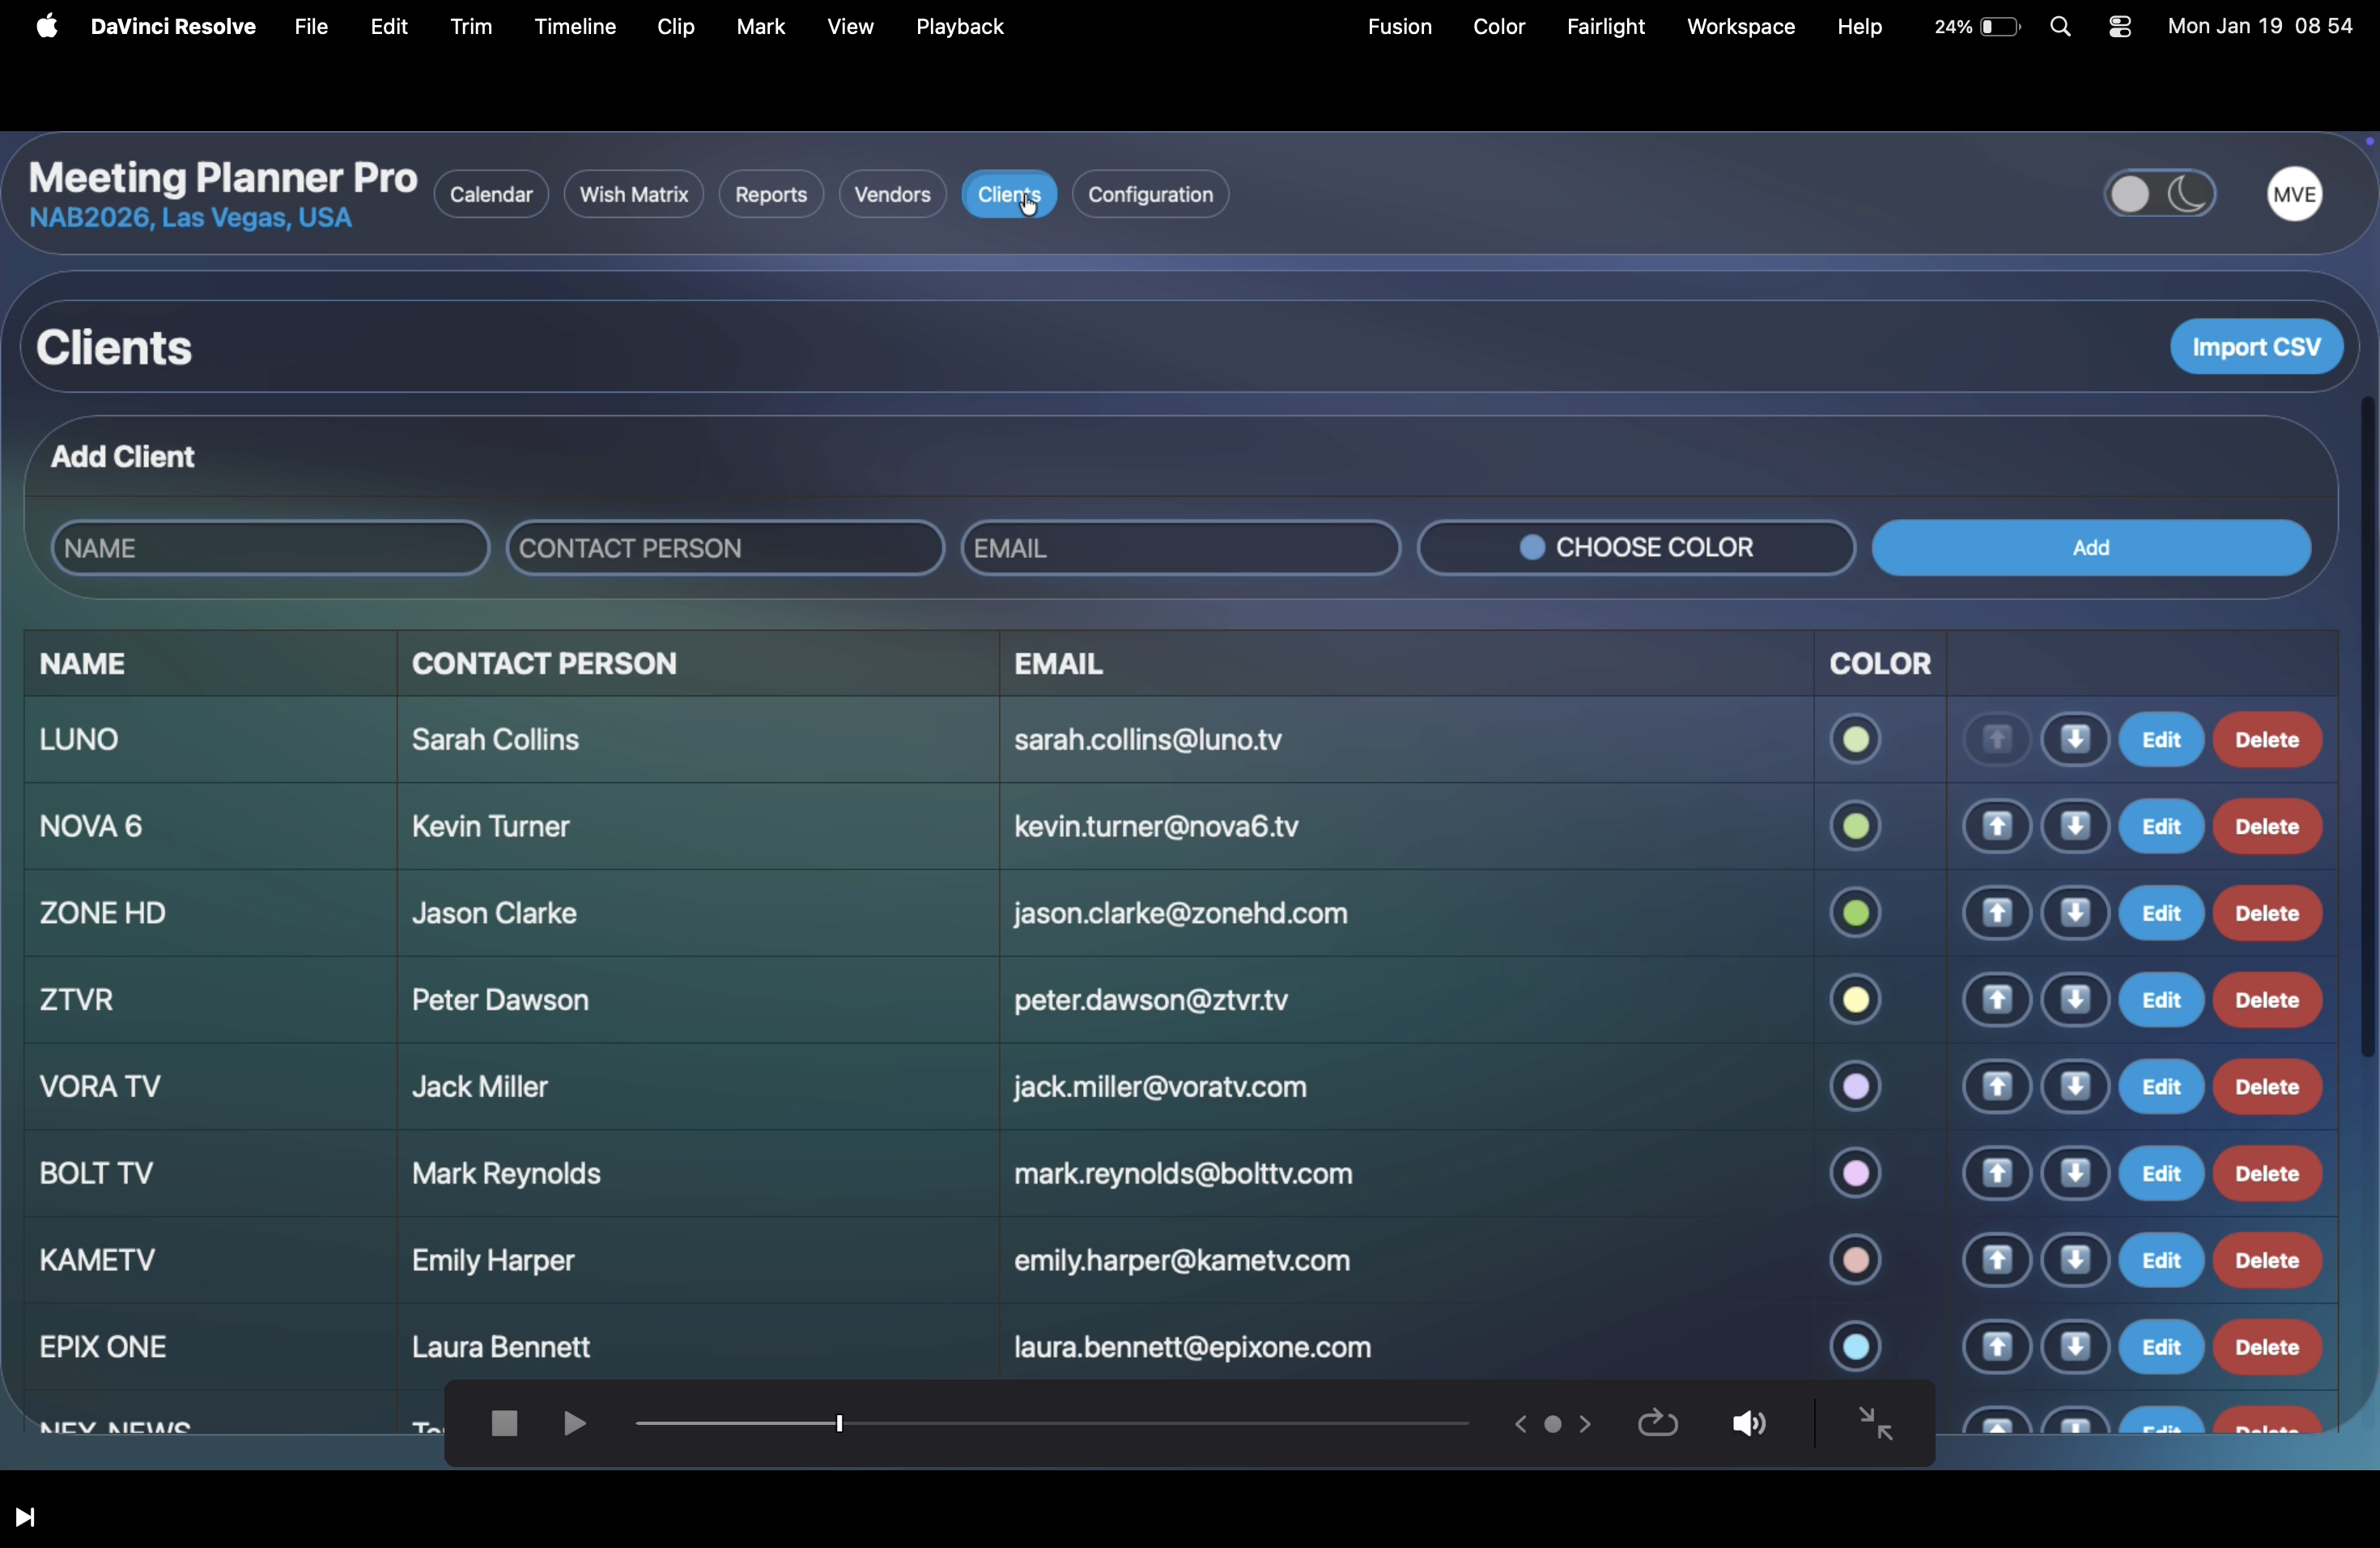
Task: Move ZONE HD row down
Action: point(2075,914)
